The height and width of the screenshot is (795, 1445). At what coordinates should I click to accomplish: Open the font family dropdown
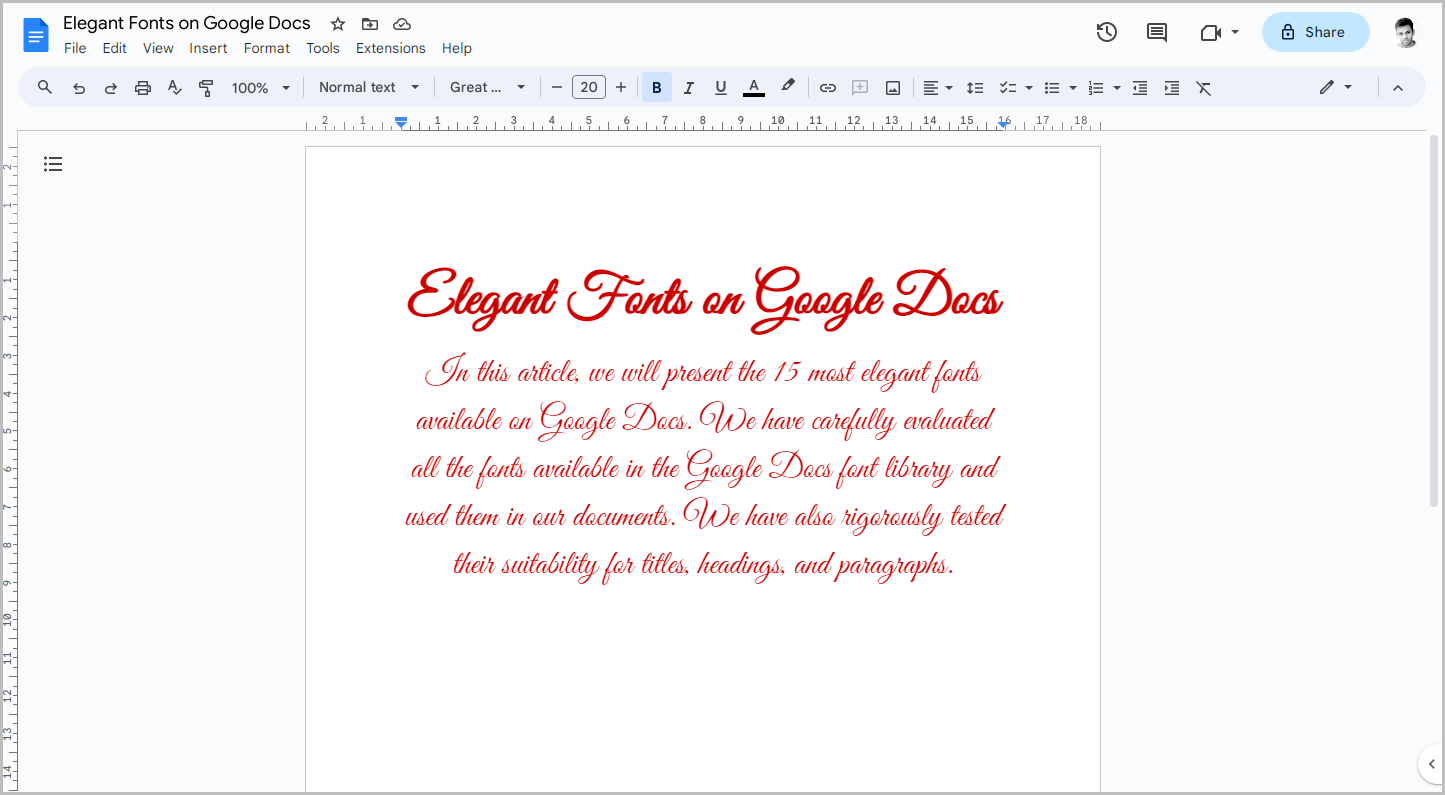487,87
